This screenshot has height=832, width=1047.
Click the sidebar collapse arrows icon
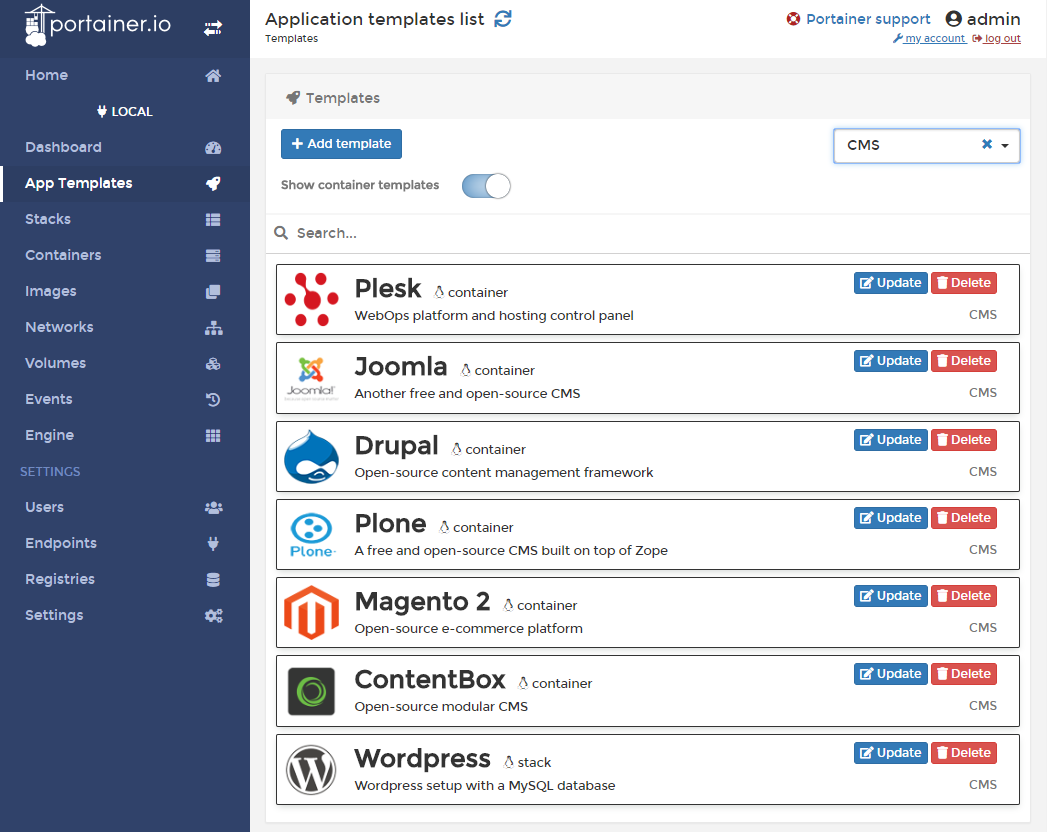pyautogui.click(x=213, y=28)
